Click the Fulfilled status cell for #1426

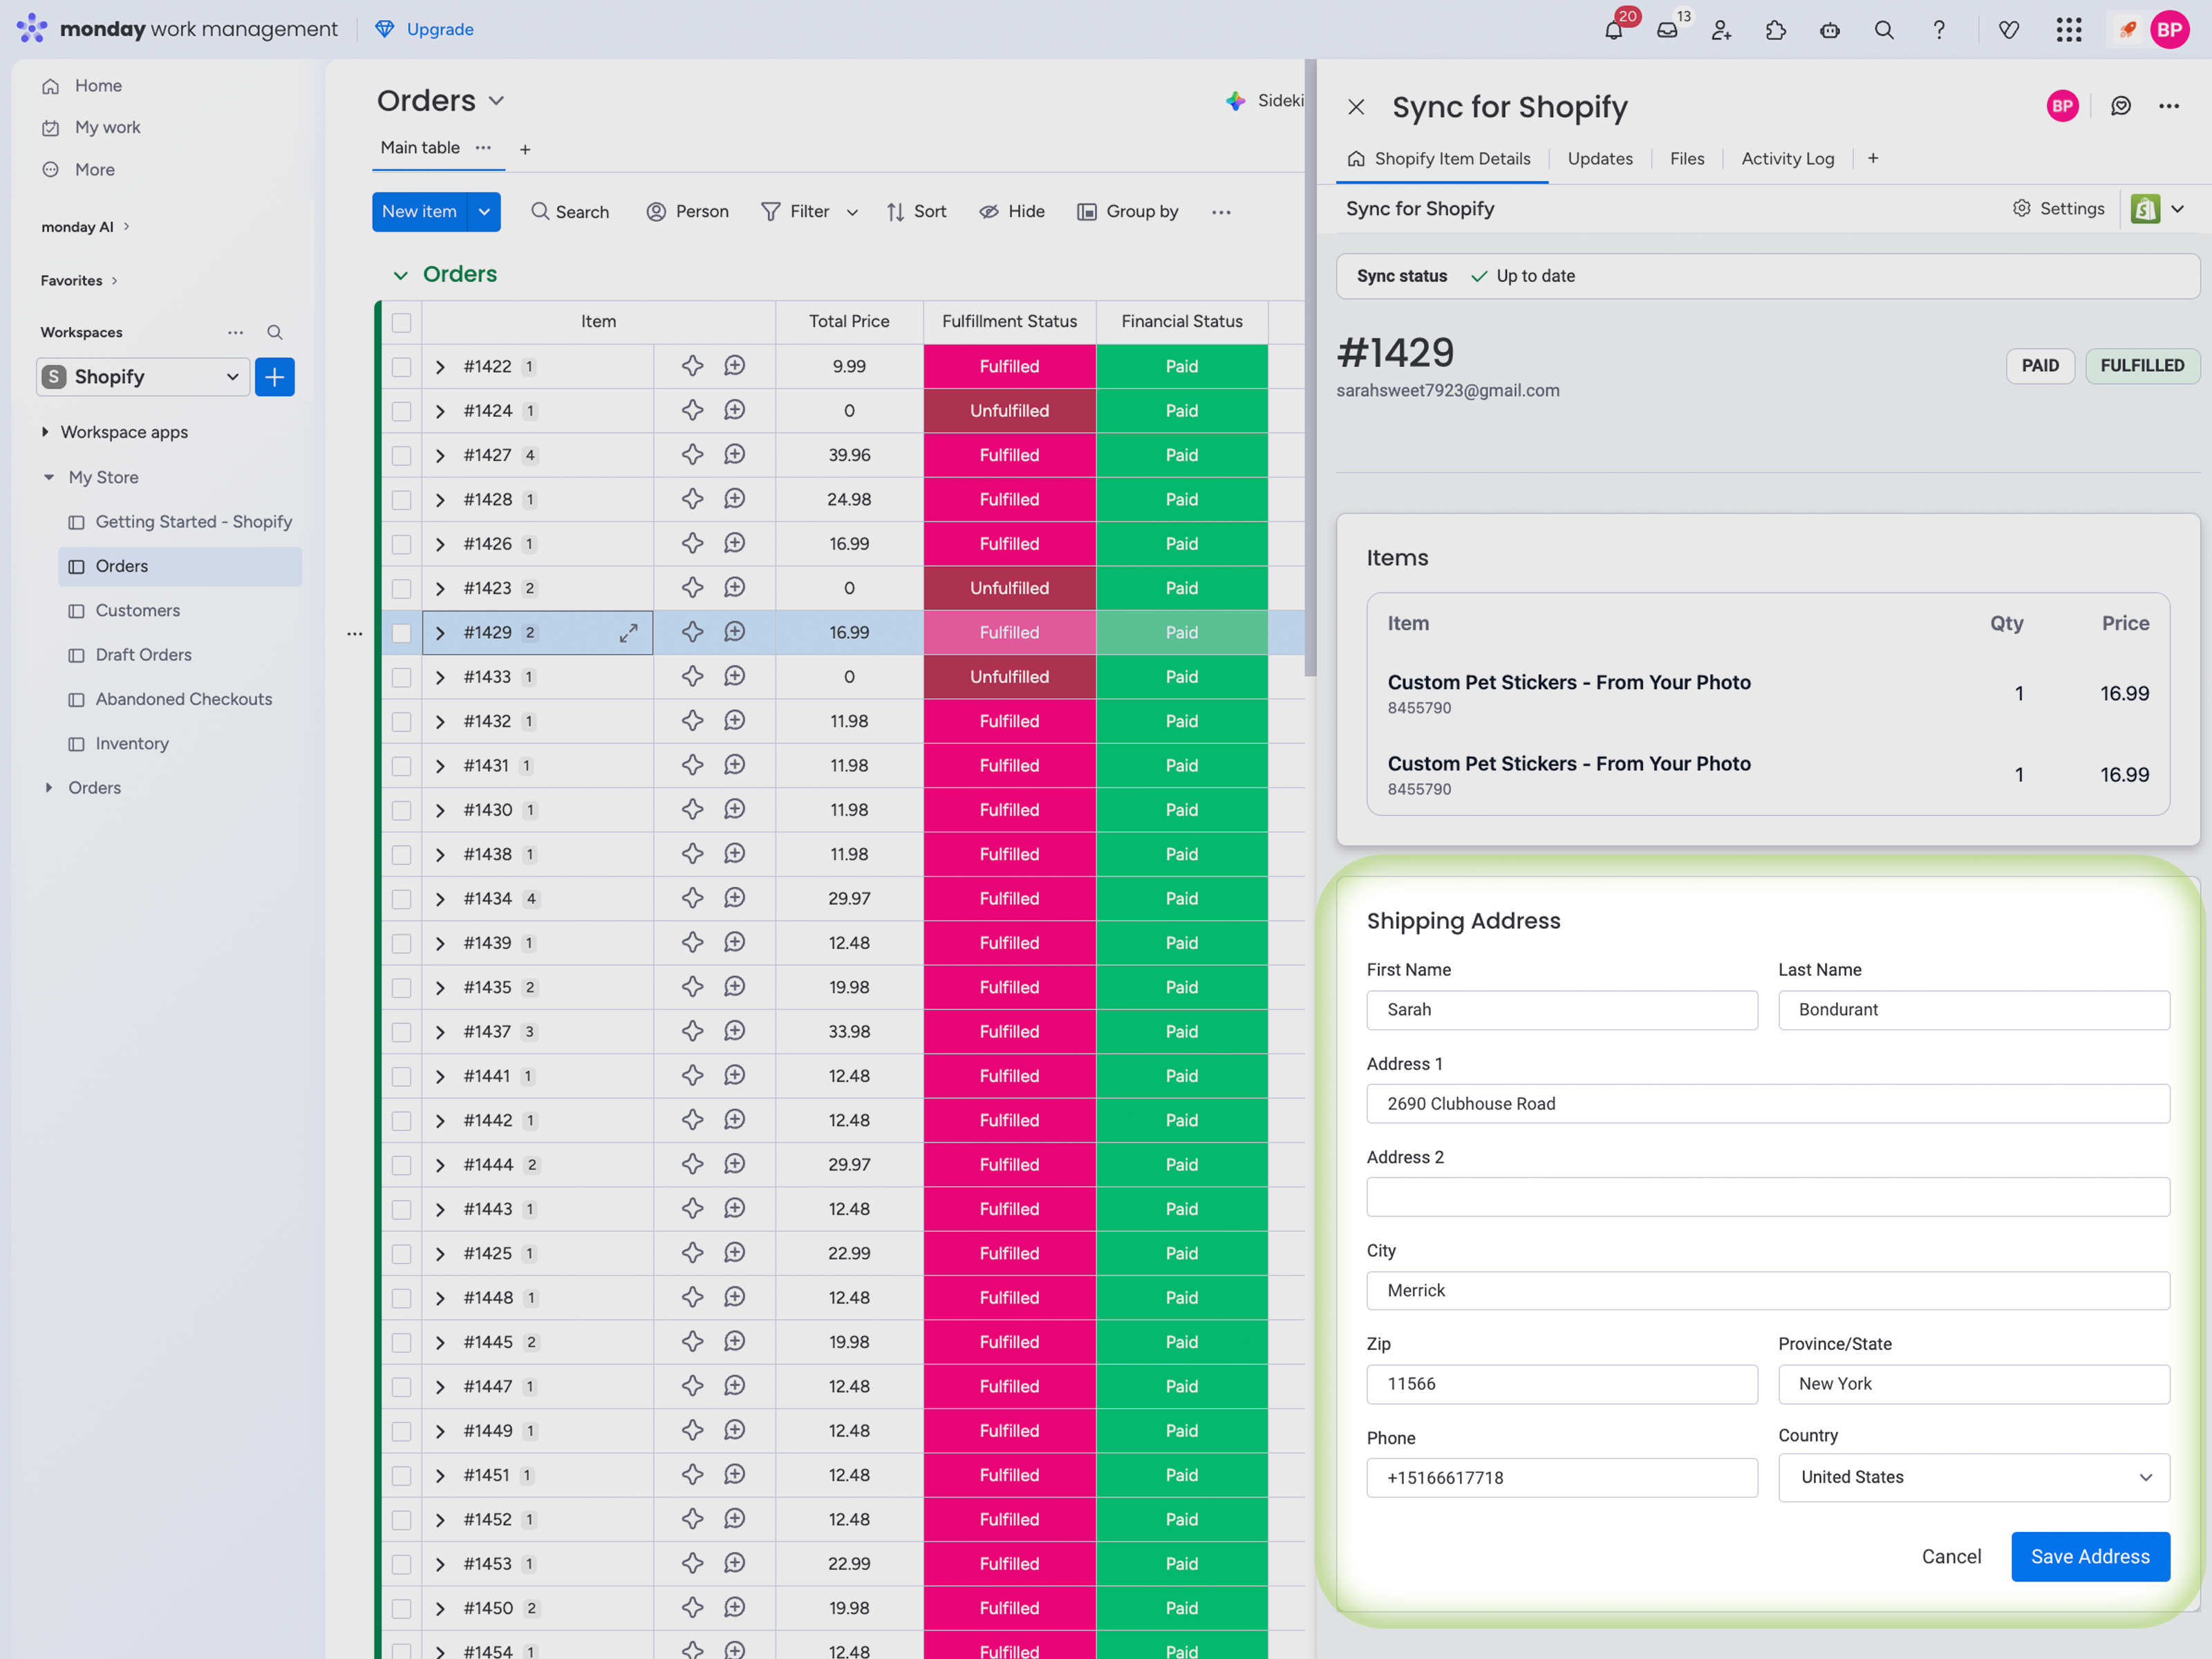(1008, 544)
